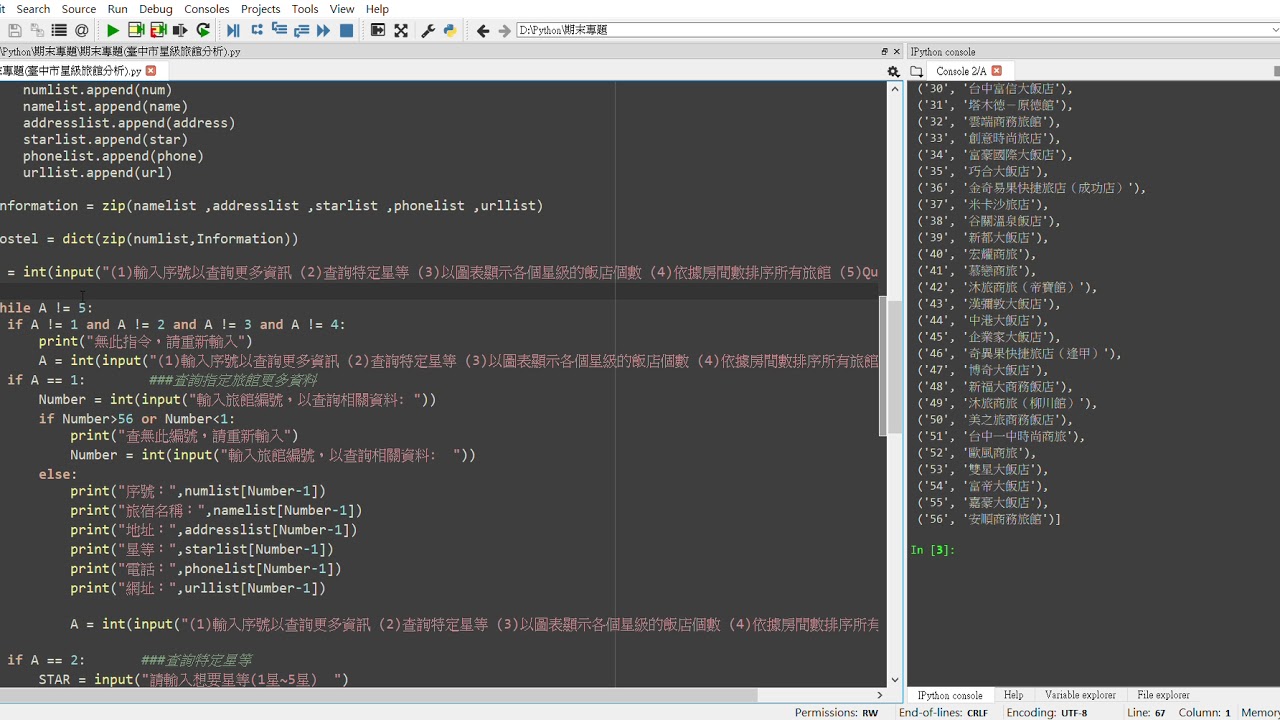Click the @ symbol finder icon
Viewport: 1280px width, 720px height.
[82, 31]
